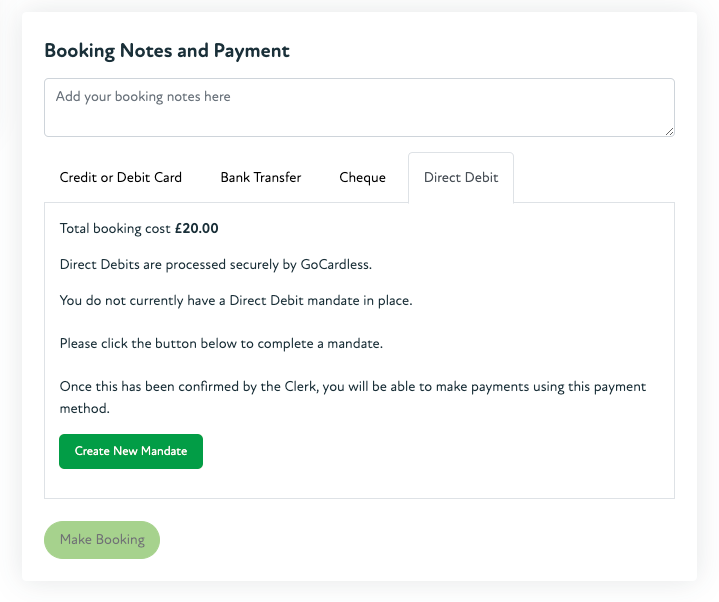Click the Booking Notes and Payment heading
The width and height of the screenshot is (719, 602).
[x=167, y=51]
